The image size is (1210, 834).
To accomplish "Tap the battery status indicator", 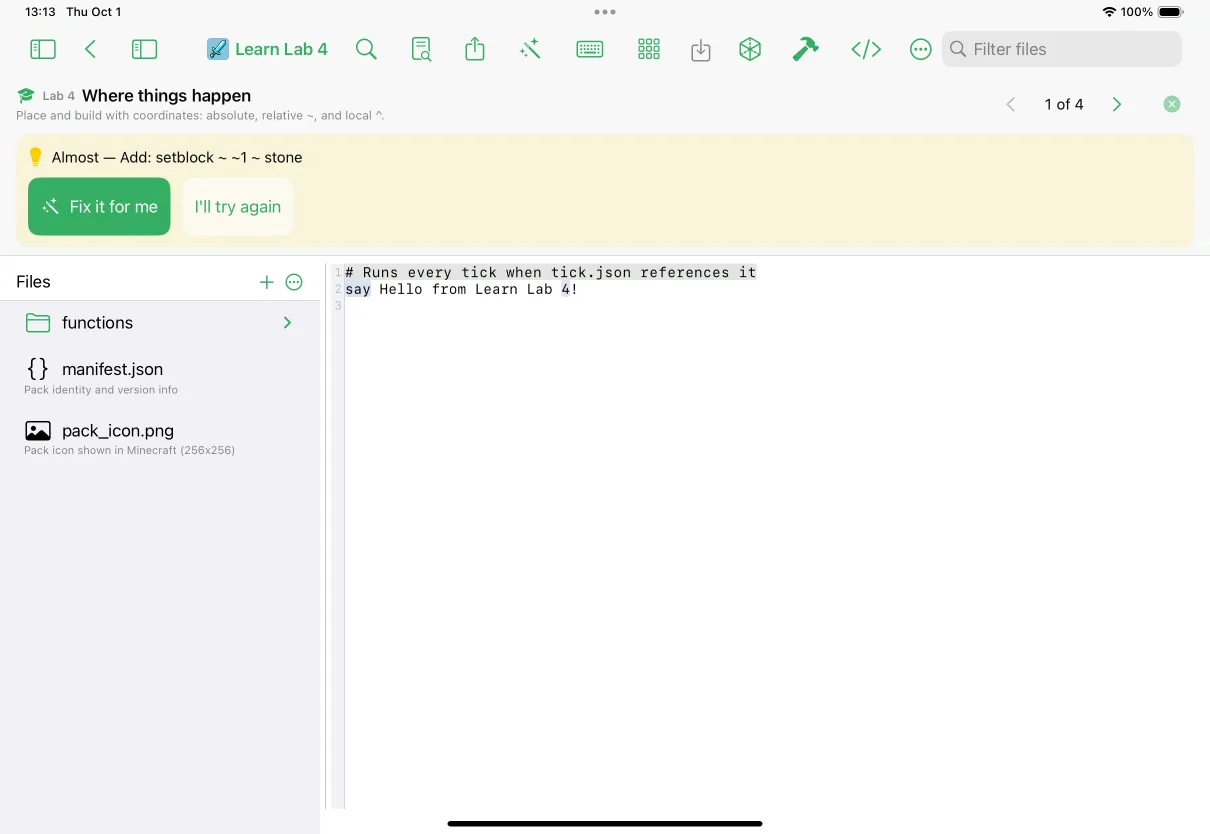I will tap(1170, 12).
